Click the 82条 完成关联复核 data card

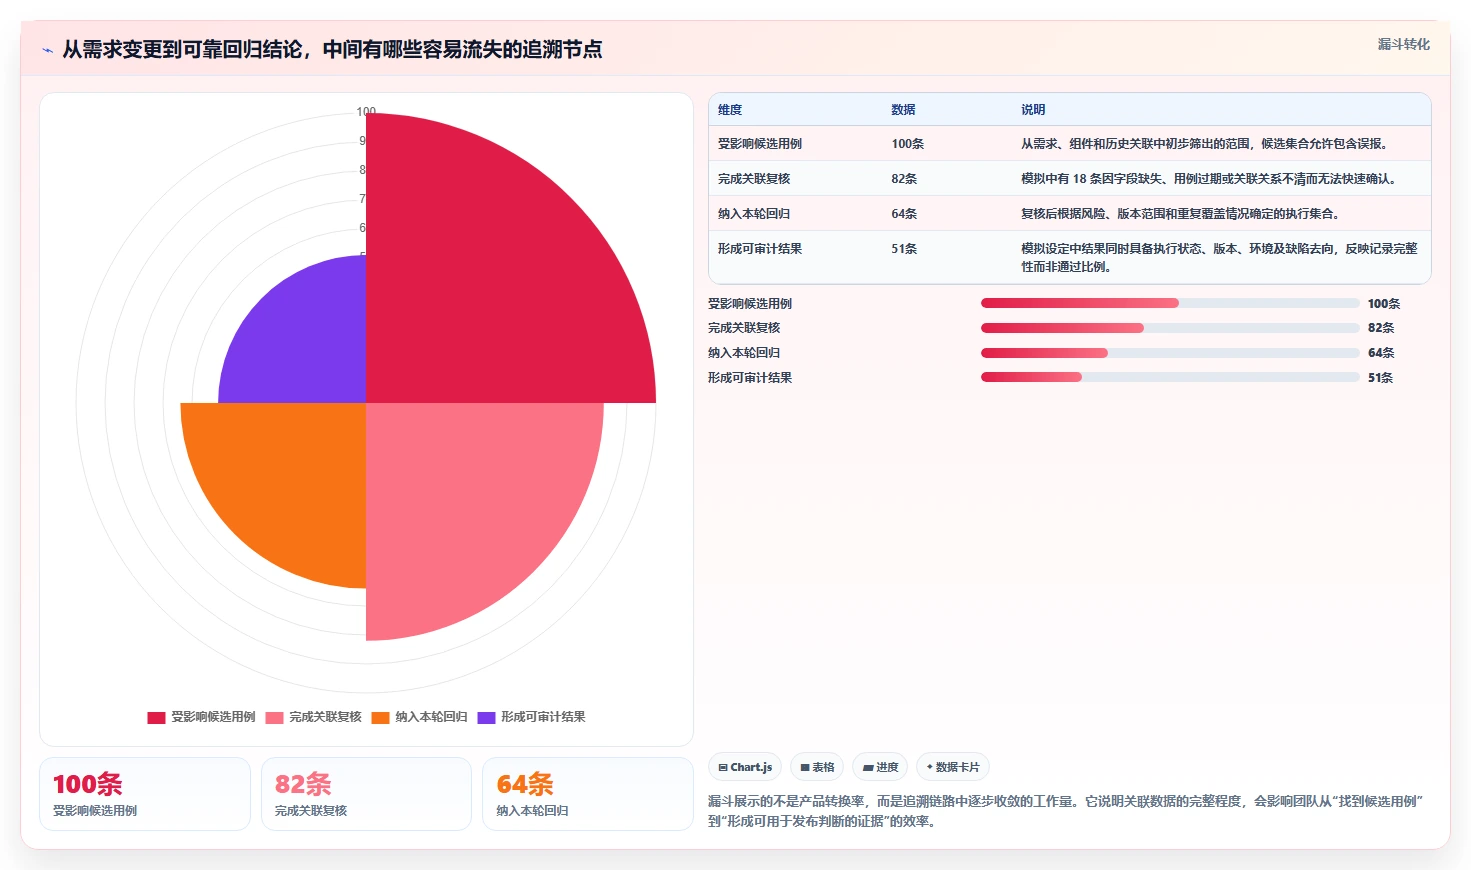(x=366, y=794)
